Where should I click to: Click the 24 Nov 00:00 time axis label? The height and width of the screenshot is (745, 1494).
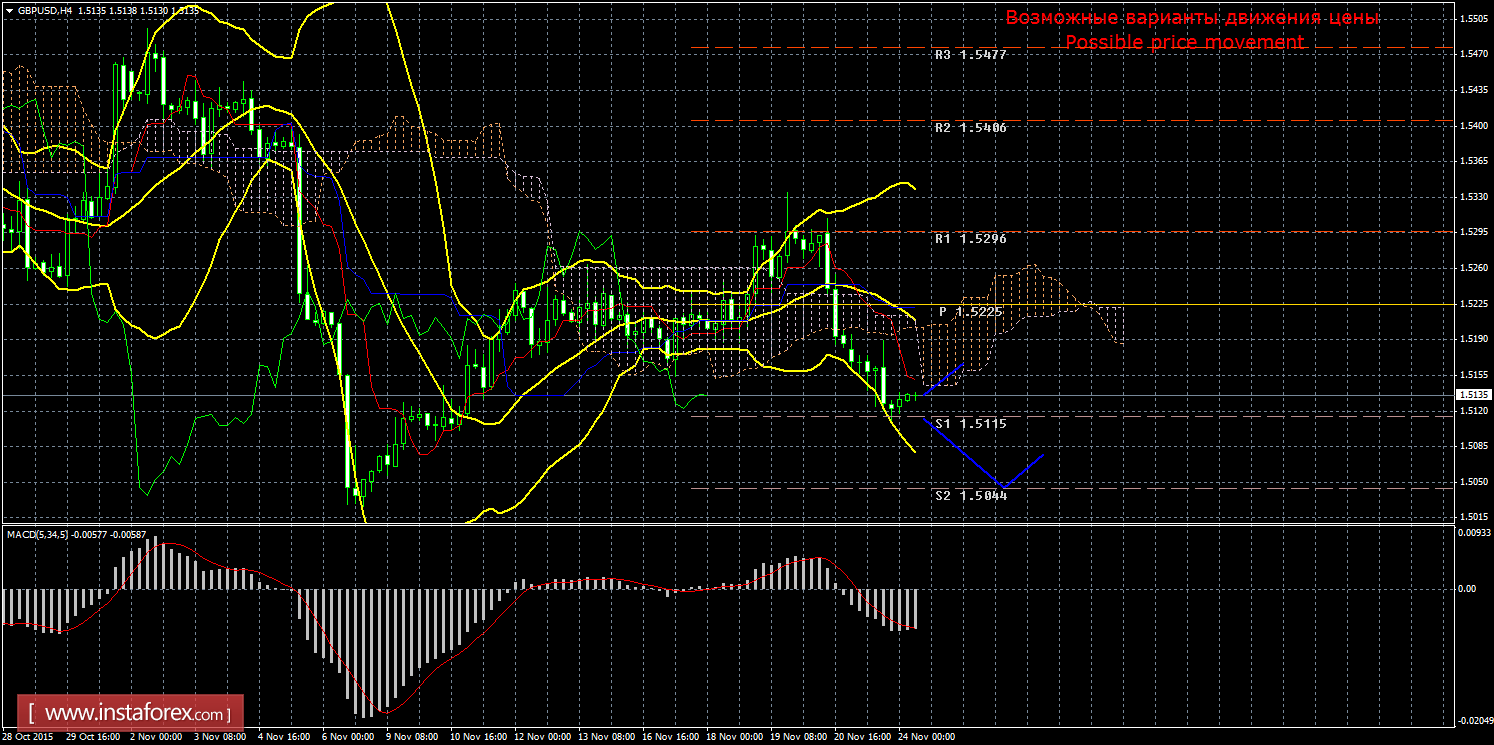926,737
